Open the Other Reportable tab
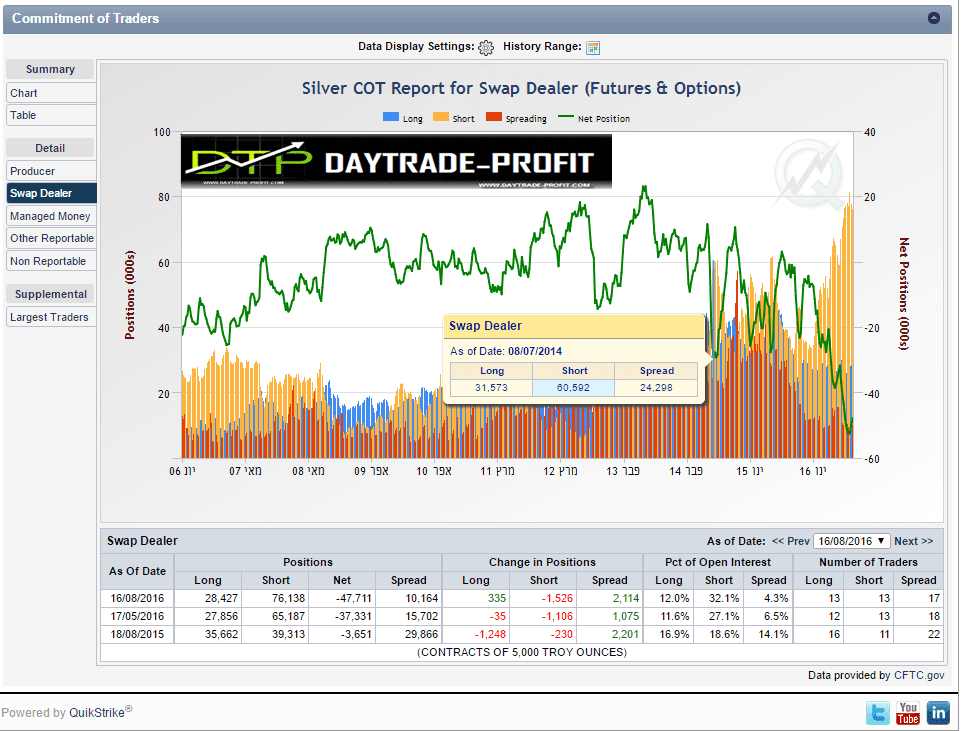This screenshot has height=731, width=971. tap(51, 239)
